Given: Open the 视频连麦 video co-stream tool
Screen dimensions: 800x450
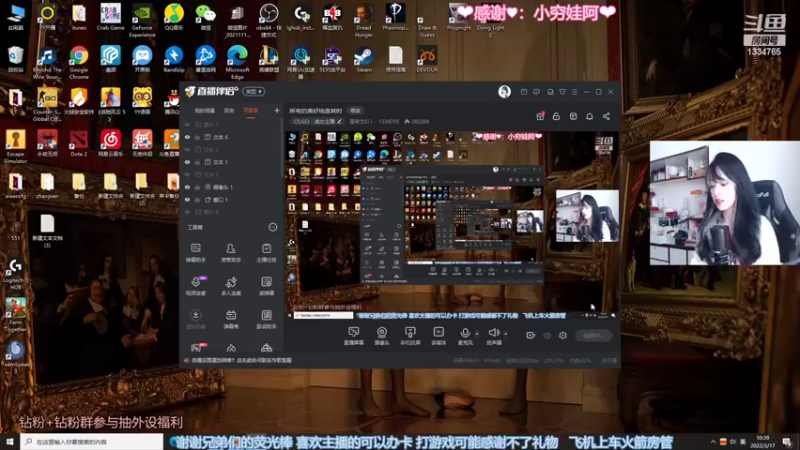Looking at the screenshot, I should 195,286.
